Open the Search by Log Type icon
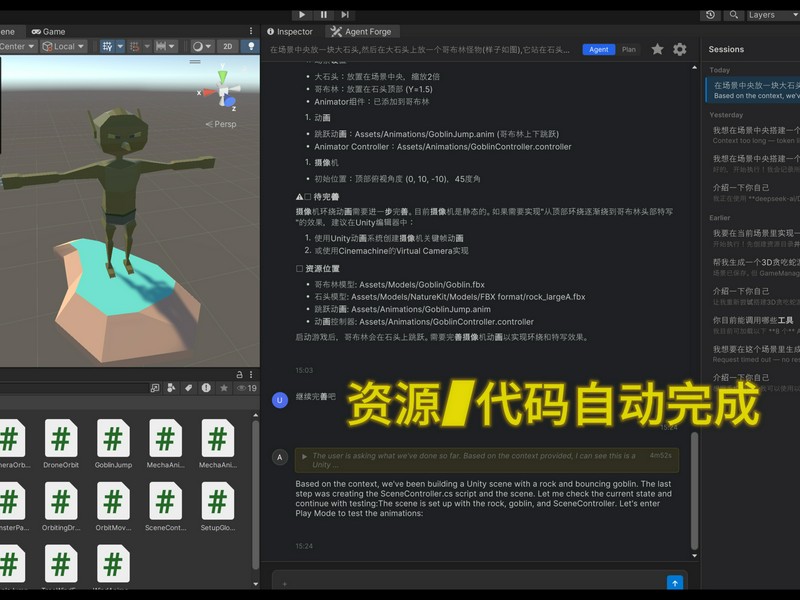The height and width of the screenshot is (600, 800). pyautogui.click(x=206, y=388)
